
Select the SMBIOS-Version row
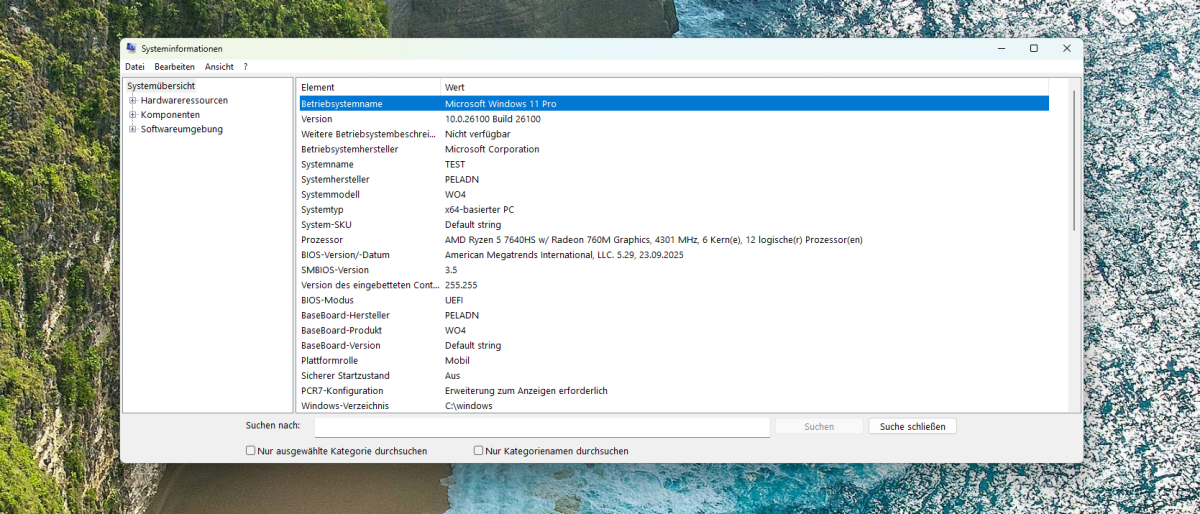click(673, 270)
